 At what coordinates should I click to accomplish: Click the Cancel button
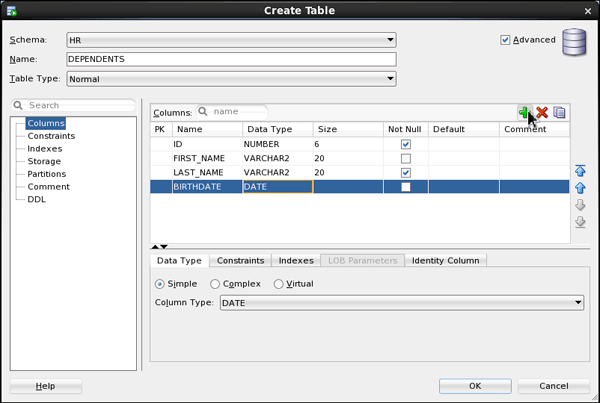pos(553,386)
